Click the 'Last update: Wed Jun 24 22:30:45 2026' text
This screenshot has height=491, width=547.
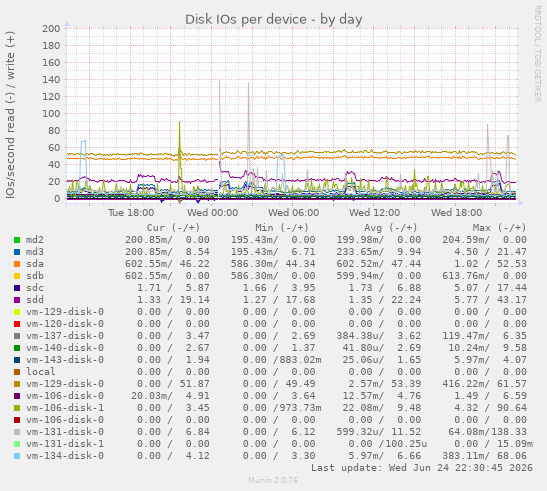tap(422, 468)
